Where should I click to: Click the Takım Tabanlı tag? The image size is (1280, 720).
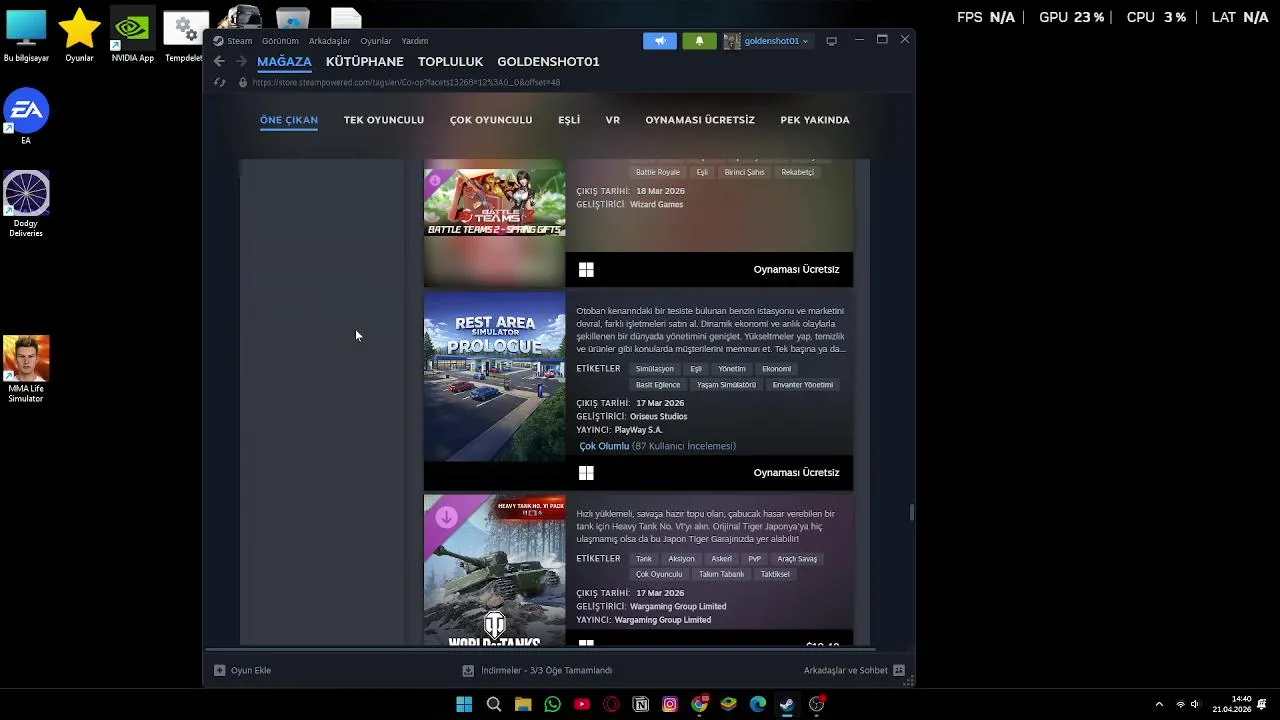721,575
